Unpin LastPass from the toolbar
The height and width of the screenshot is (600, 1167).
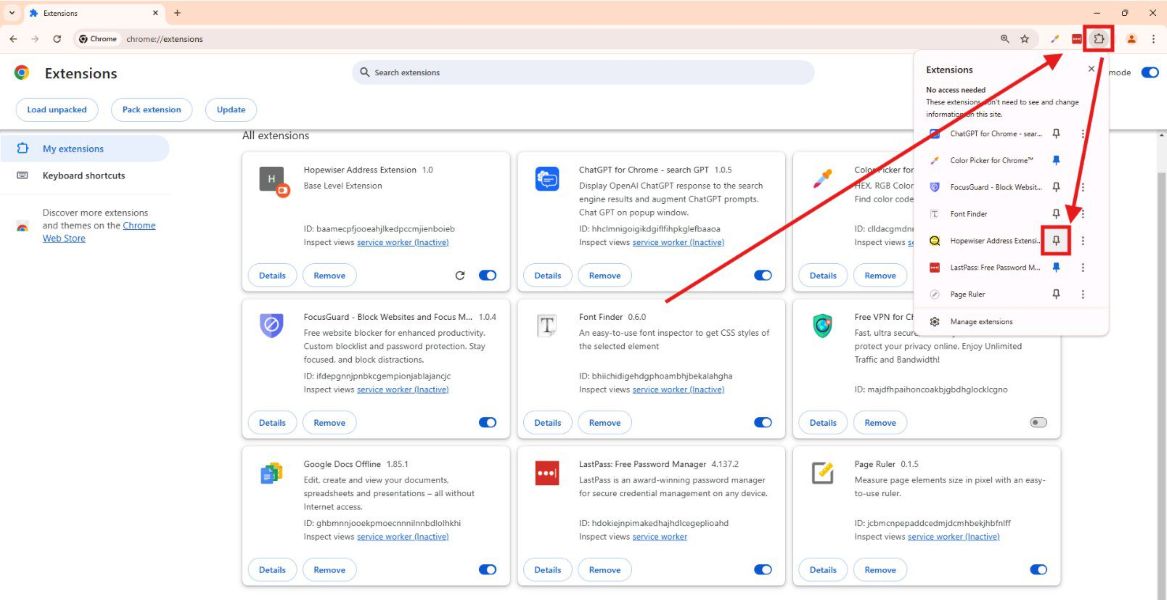tap(1056, 268)
